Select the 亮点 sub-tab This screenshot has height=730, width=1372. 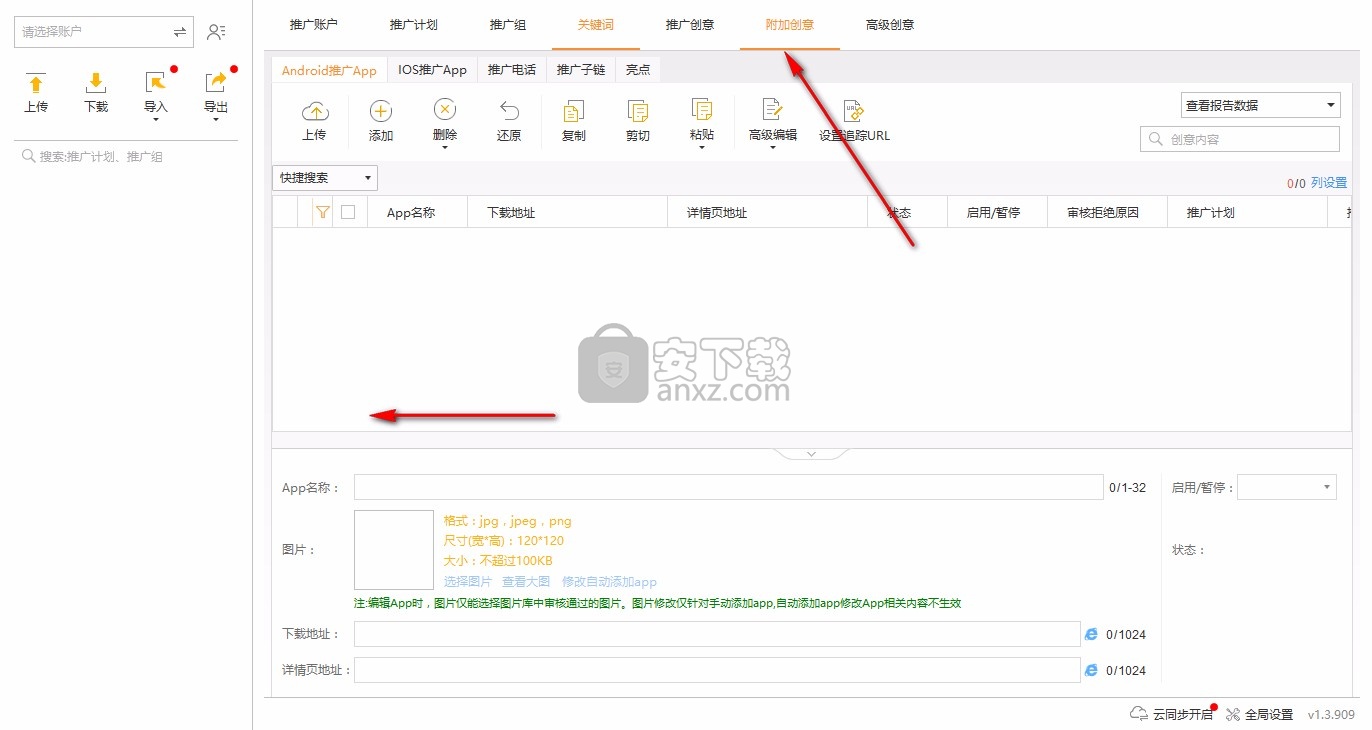coord(638,70)
